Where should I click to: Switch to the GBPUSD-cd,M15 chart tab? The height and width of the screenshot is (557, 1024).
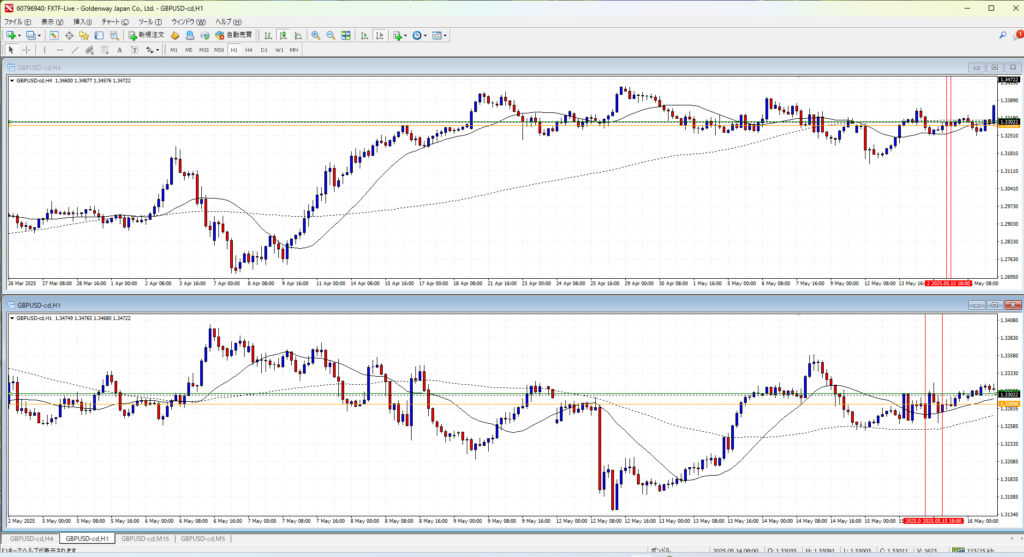144,539
